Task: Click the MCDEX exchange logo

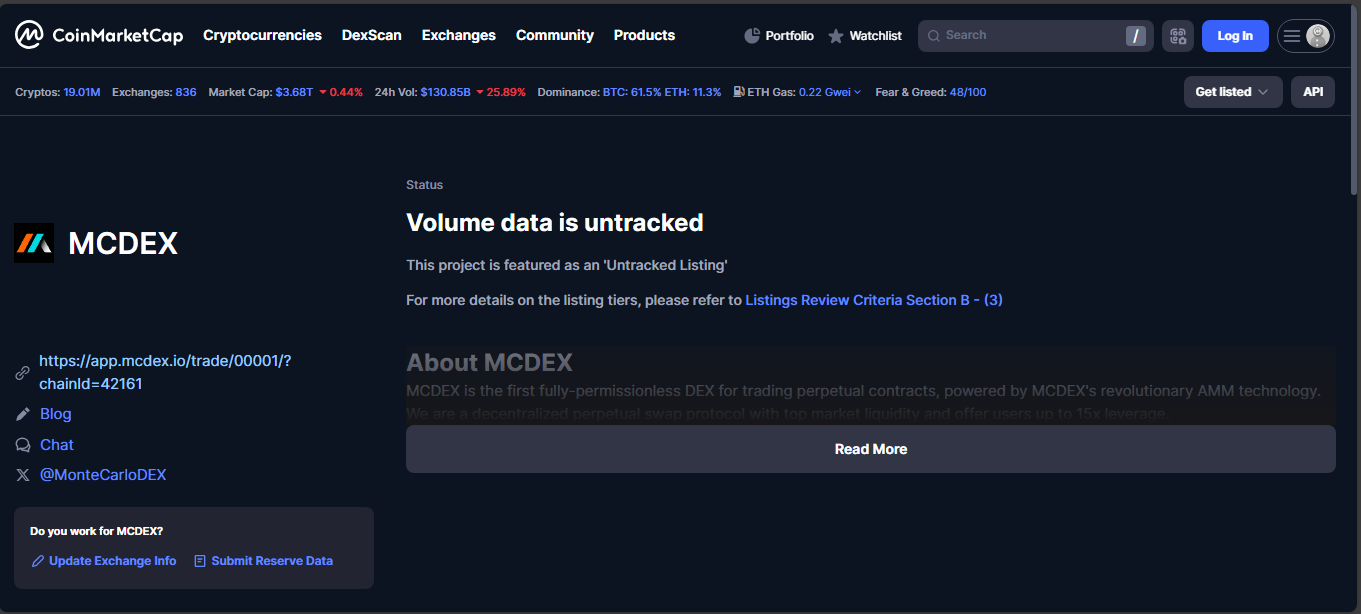Action: (x=34, y=243)
